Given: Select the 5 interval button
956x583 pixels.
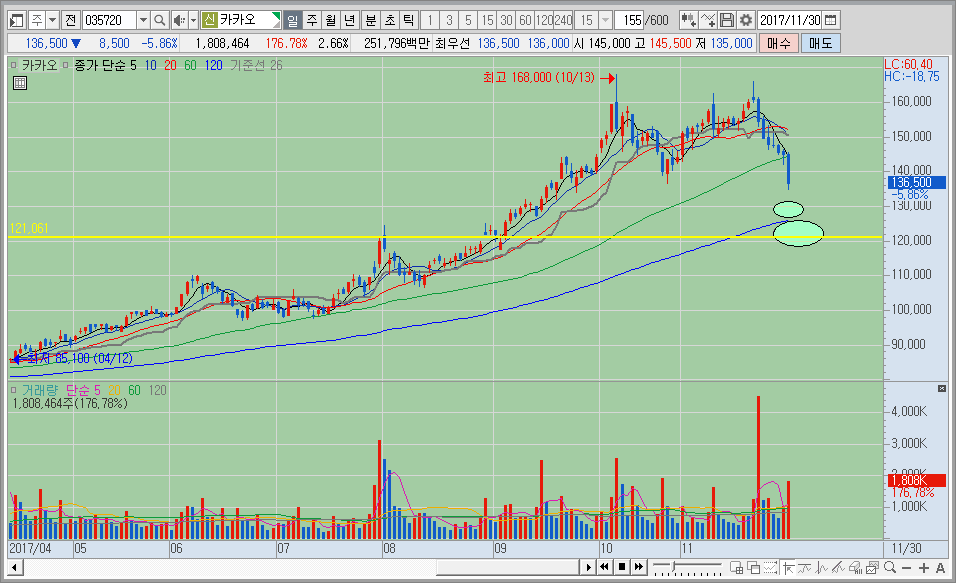Looking at the screenshot, I should pyautogui.click(x=468, y=20).
